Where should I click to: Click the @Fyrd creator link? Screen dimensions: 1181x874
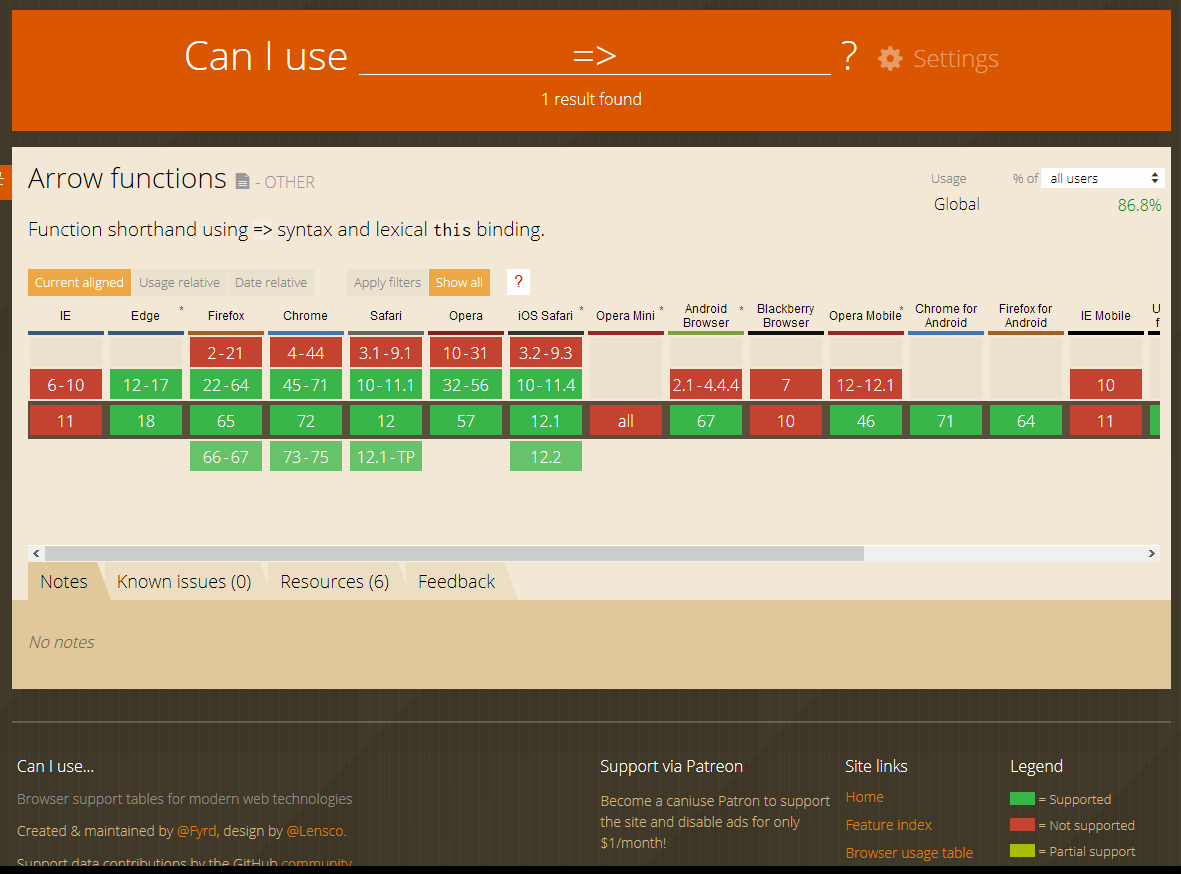click(x=196, y=831)
